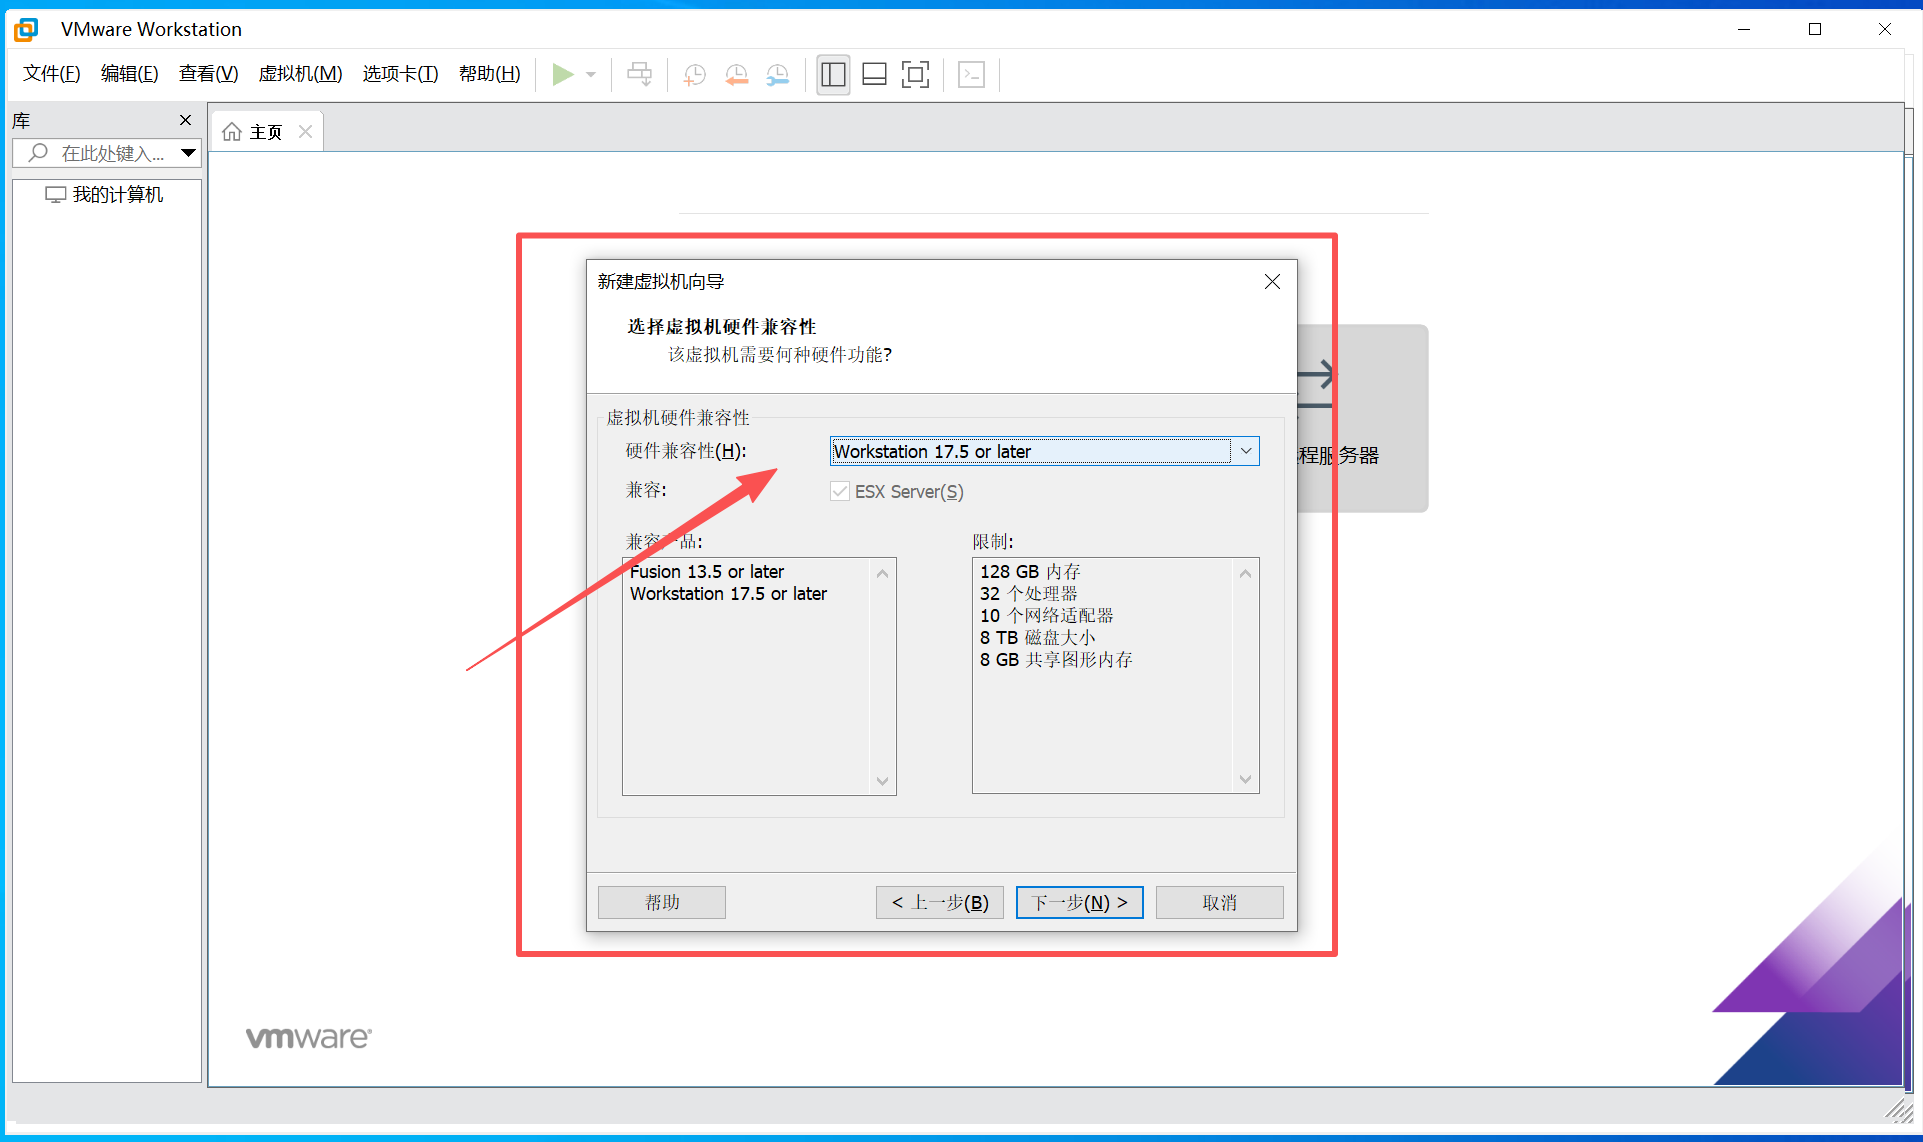Click the thumbnail bar view icon
Viewport: 1923px width, 1142px height.
tap(874, 74)
